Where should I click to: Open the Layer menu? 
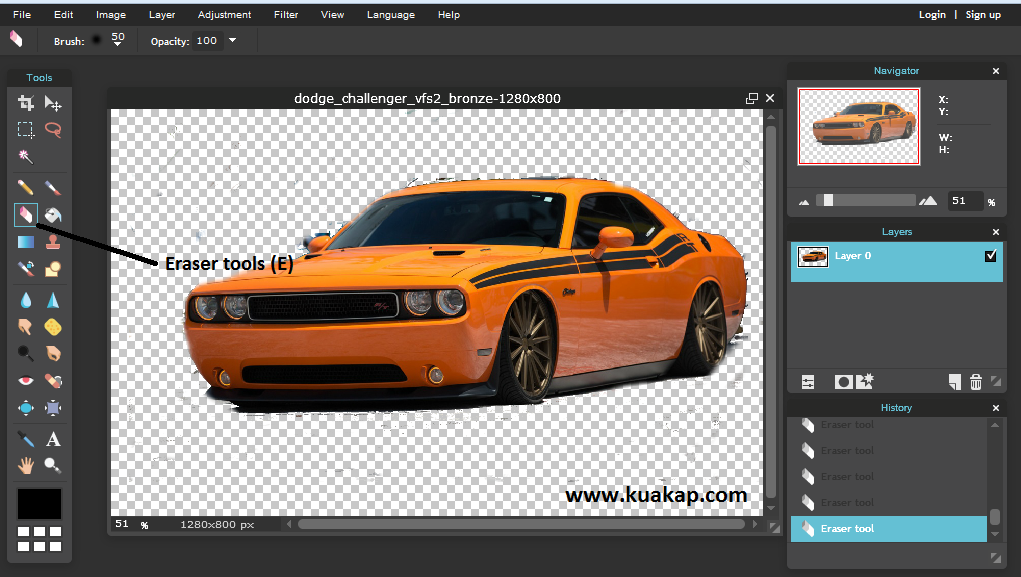pyautogui.click(x=162, y=14)
